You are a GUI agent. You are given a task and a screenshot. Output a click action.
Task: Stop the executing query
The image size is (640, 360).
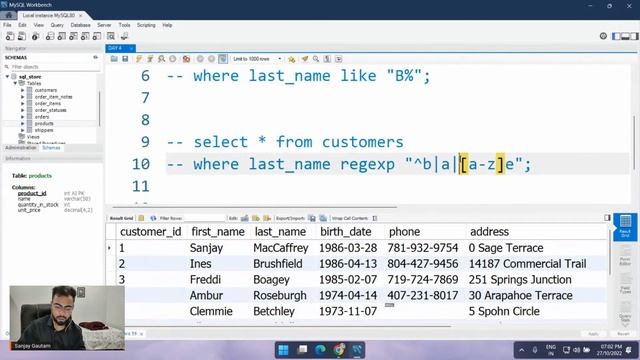[173, 59]
